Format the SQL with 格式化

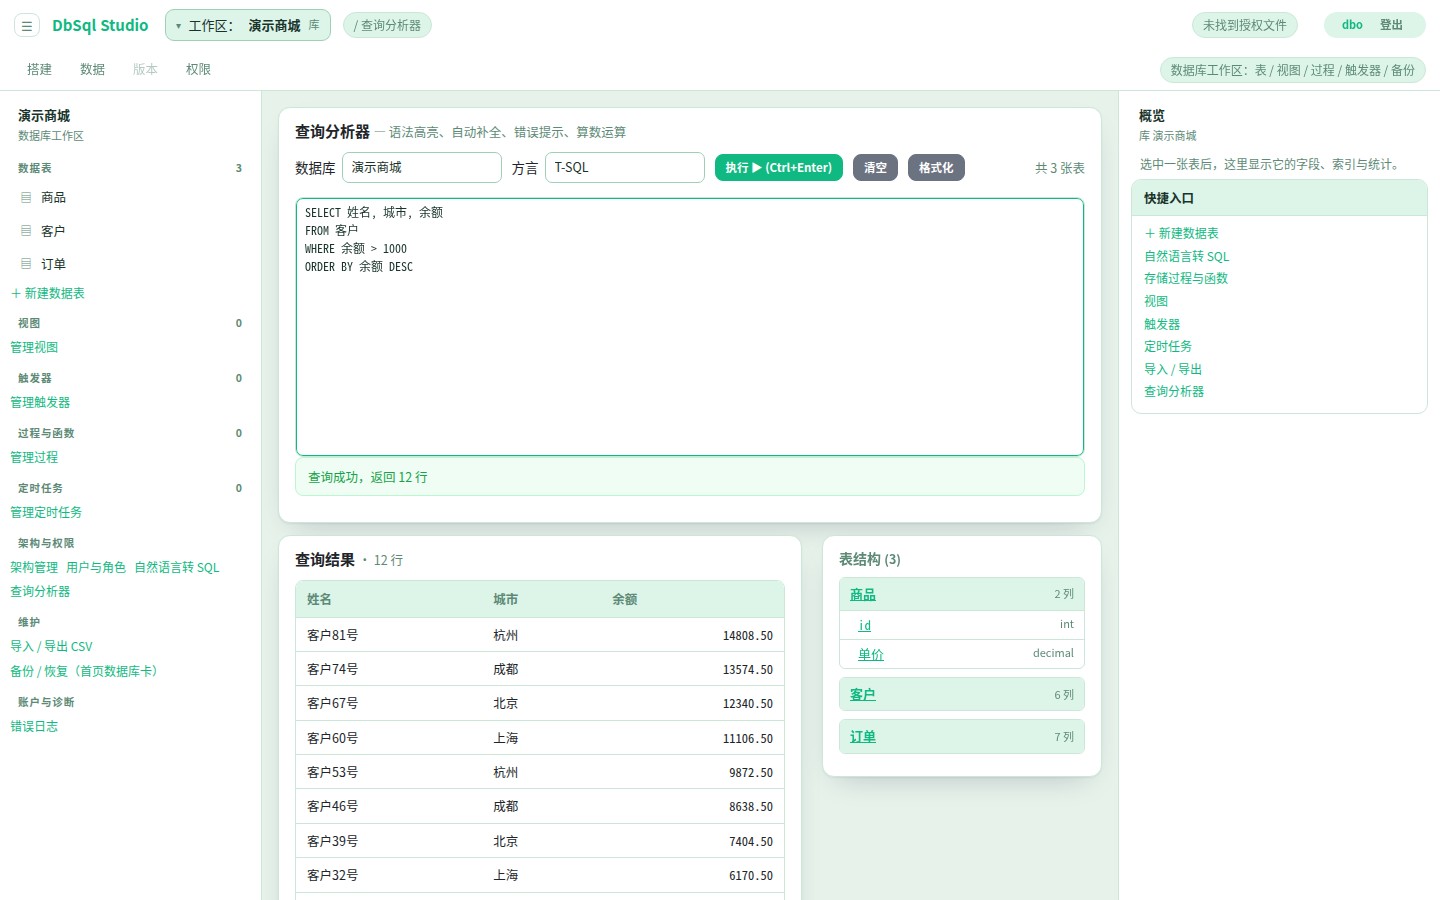coord(936,168)
